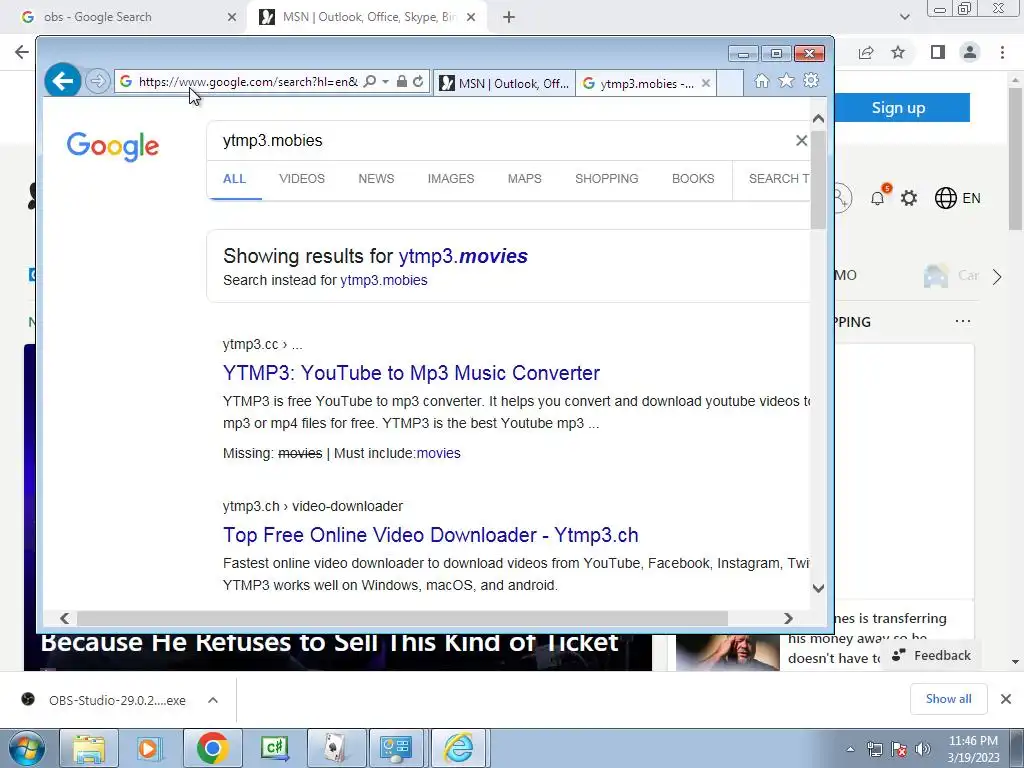Open the Windows Start button
Image resolution: width=1024 pixels, height=768 pixels.
tap(27, 748)
